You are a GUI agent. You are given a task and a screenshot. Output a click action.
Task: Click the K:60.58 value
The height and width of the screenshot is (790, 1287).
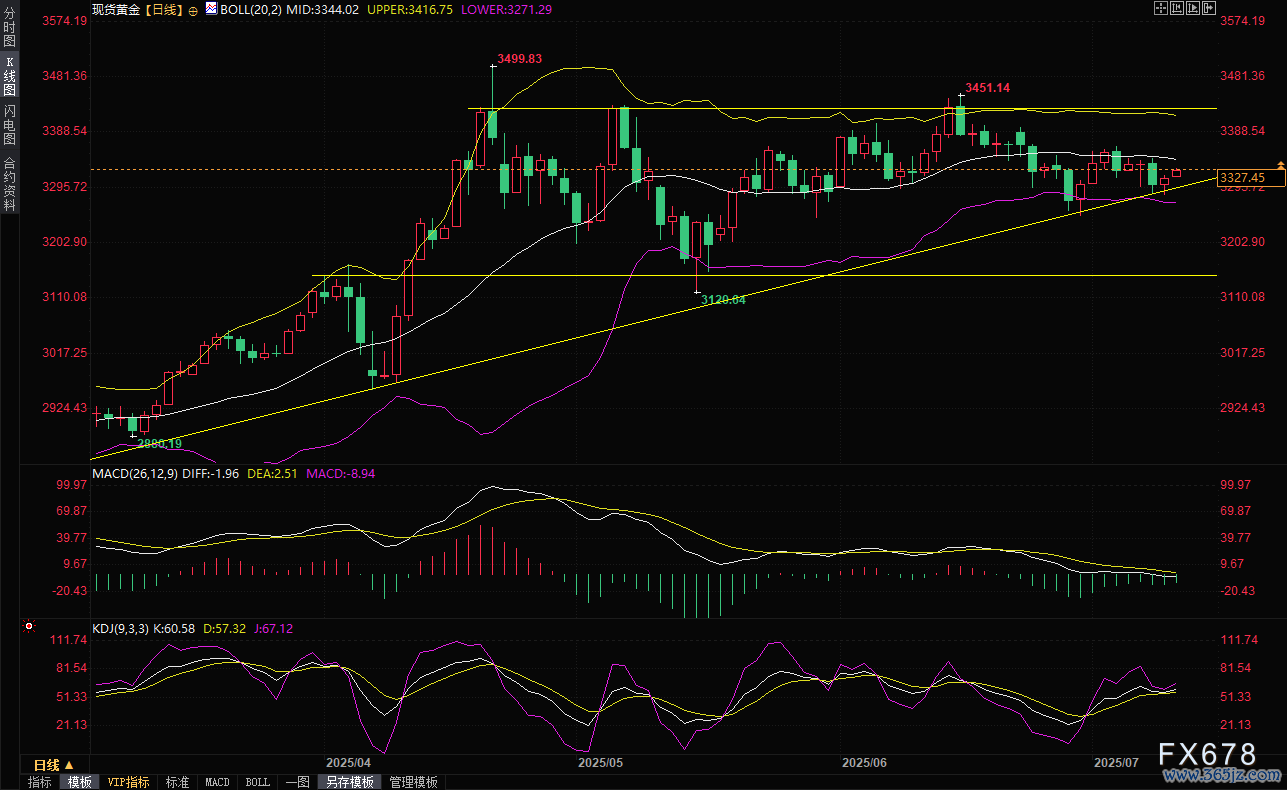click(176, 628)
